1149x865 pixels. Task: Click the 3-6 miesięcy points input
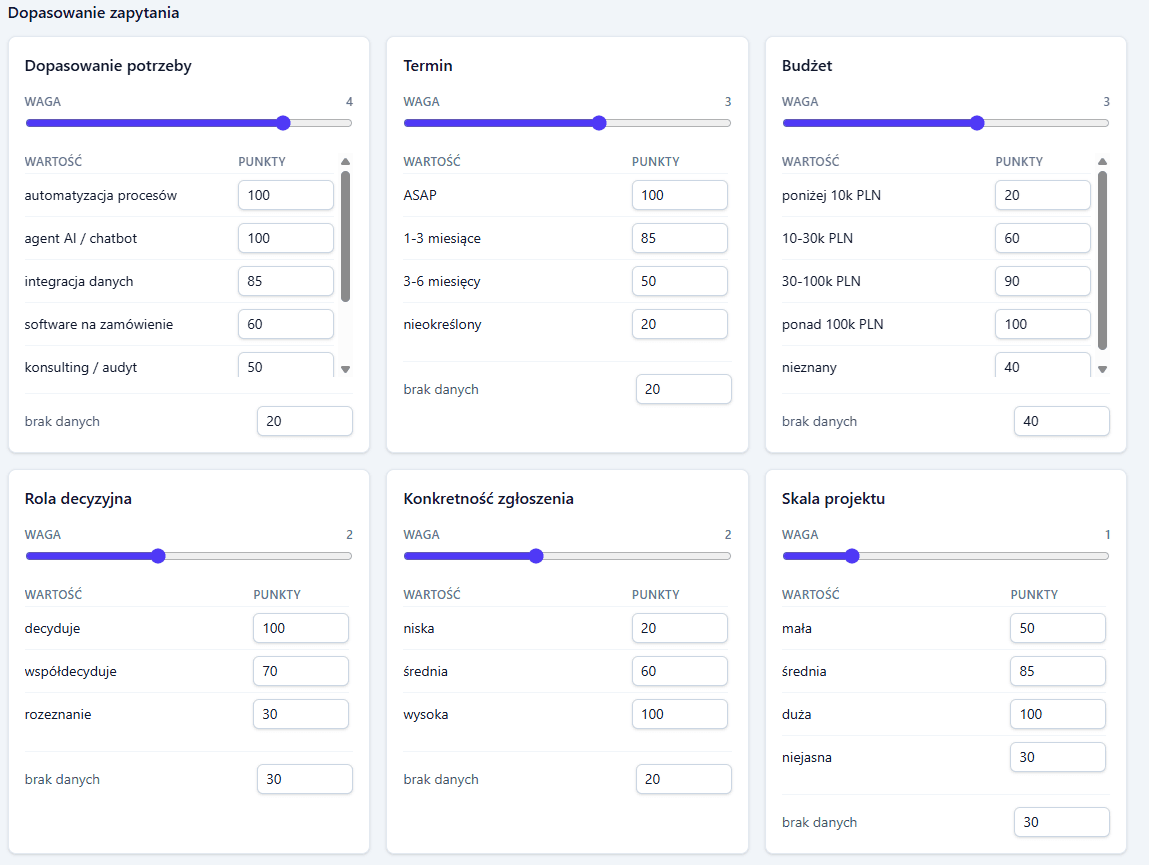tap(680, 281)
